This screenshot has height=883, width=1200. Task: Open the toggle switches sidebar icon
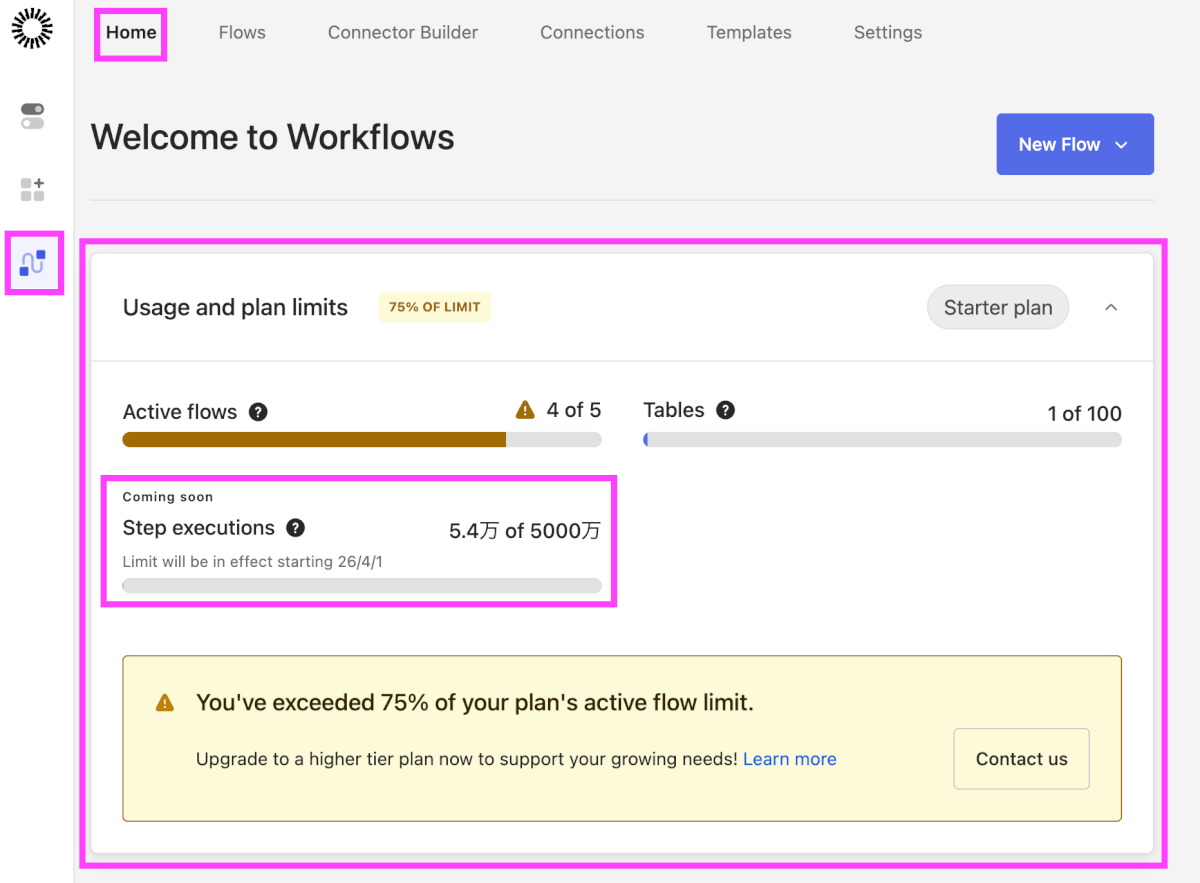click(x=33, y=116)
